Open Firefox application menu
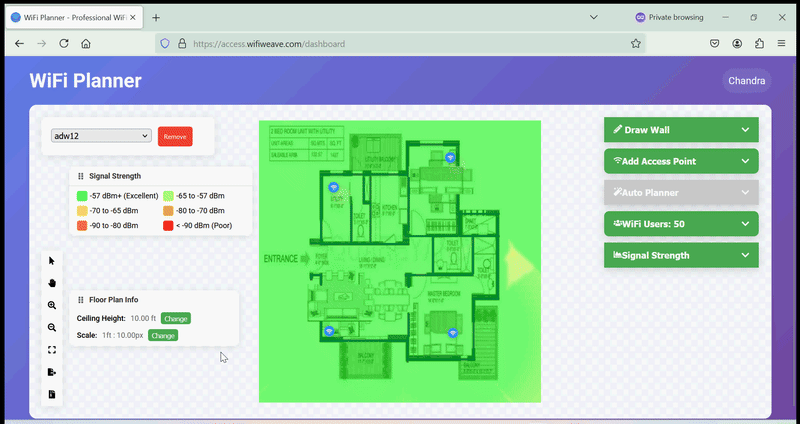The image size is (800, 424). [782, 44]
